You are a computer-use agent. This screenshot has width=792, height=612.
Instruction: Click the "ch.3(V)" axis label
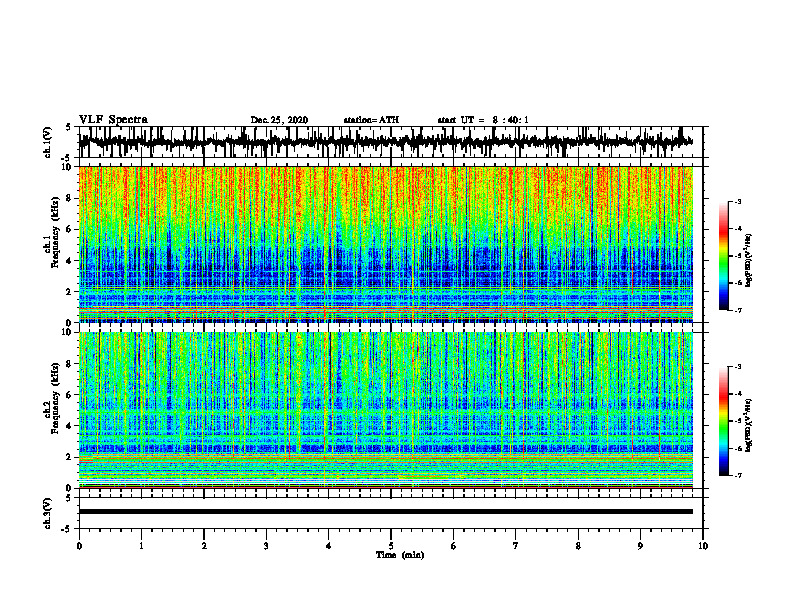pyautogui.click(x=48, y=513)
